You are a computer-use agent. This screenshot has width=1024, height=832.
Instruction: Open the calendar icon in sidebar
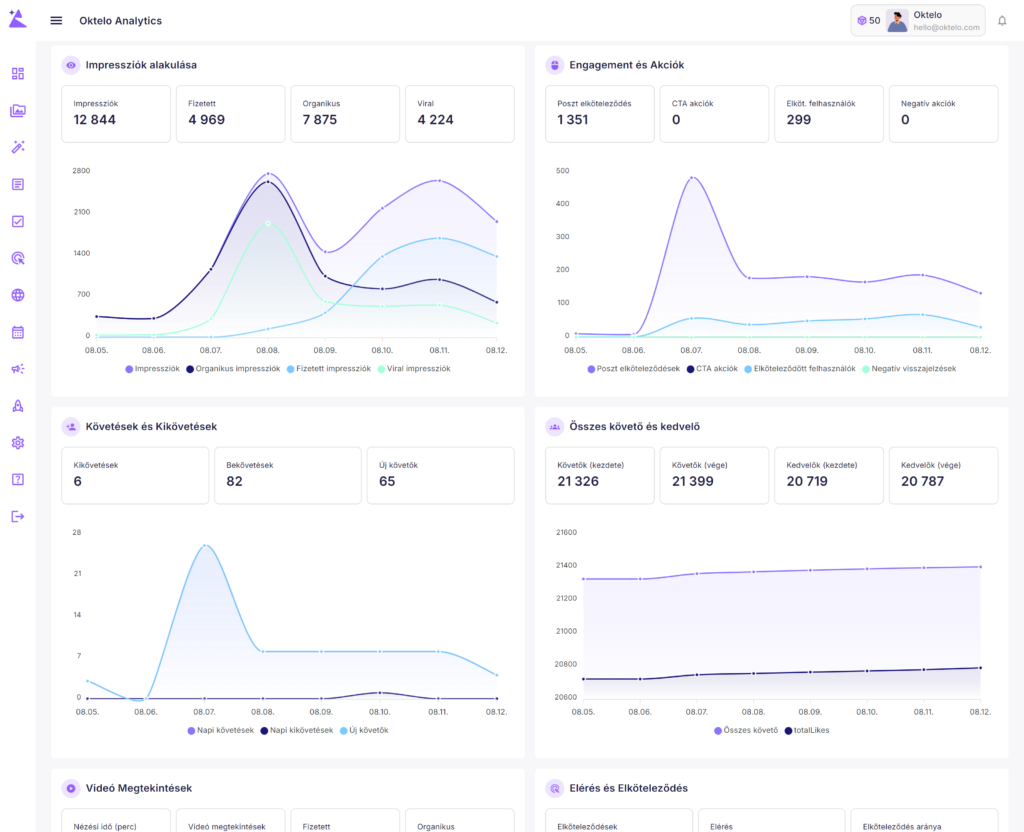17,332
